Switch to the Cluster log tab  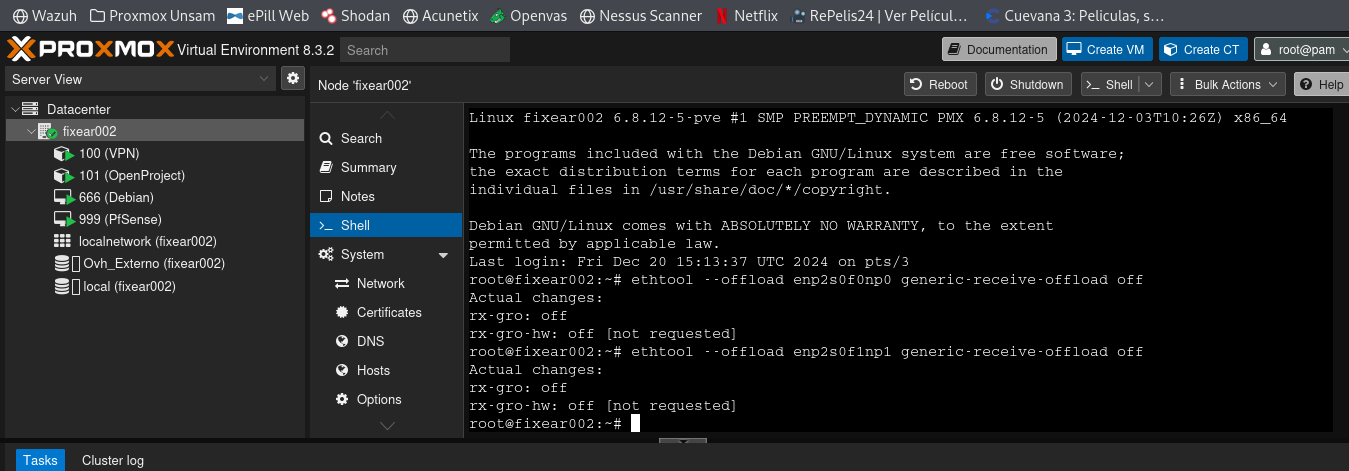coord(113,460)
